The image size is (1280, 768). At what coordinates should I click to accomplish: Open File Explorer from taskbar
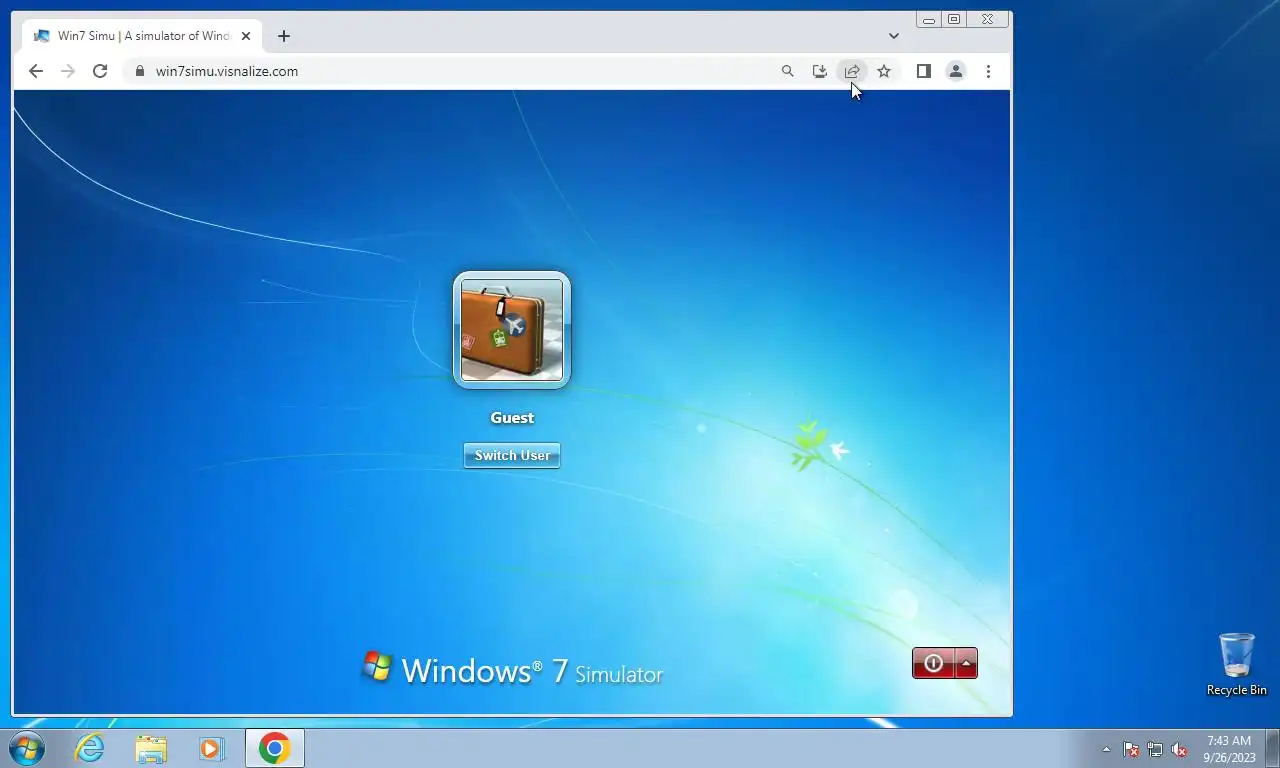pyautogui.click(x=151, y=748)
